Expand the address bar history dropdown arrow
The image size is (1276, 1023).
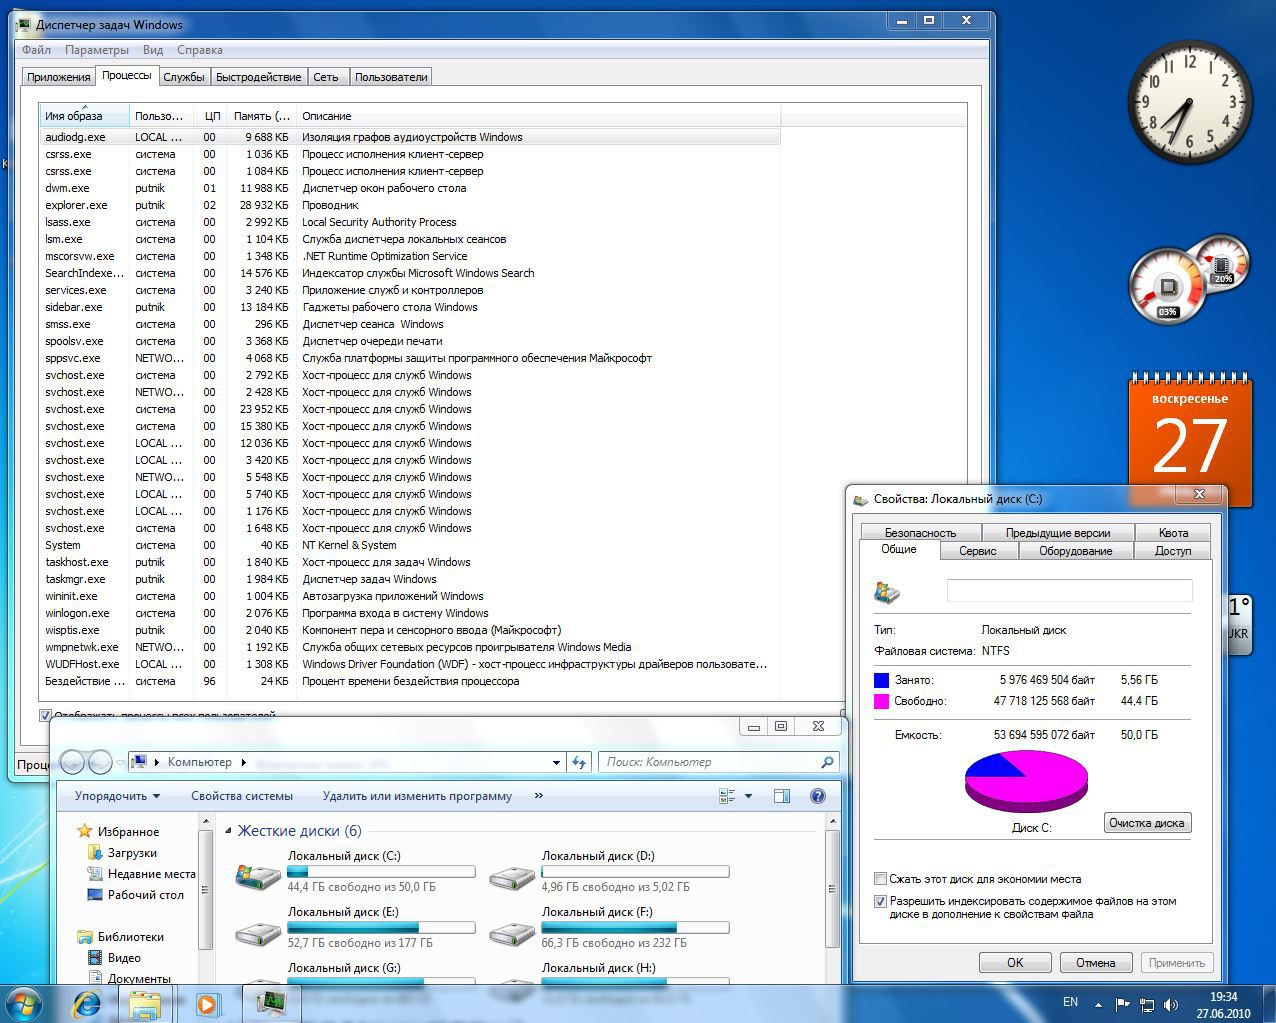point(556,762)
